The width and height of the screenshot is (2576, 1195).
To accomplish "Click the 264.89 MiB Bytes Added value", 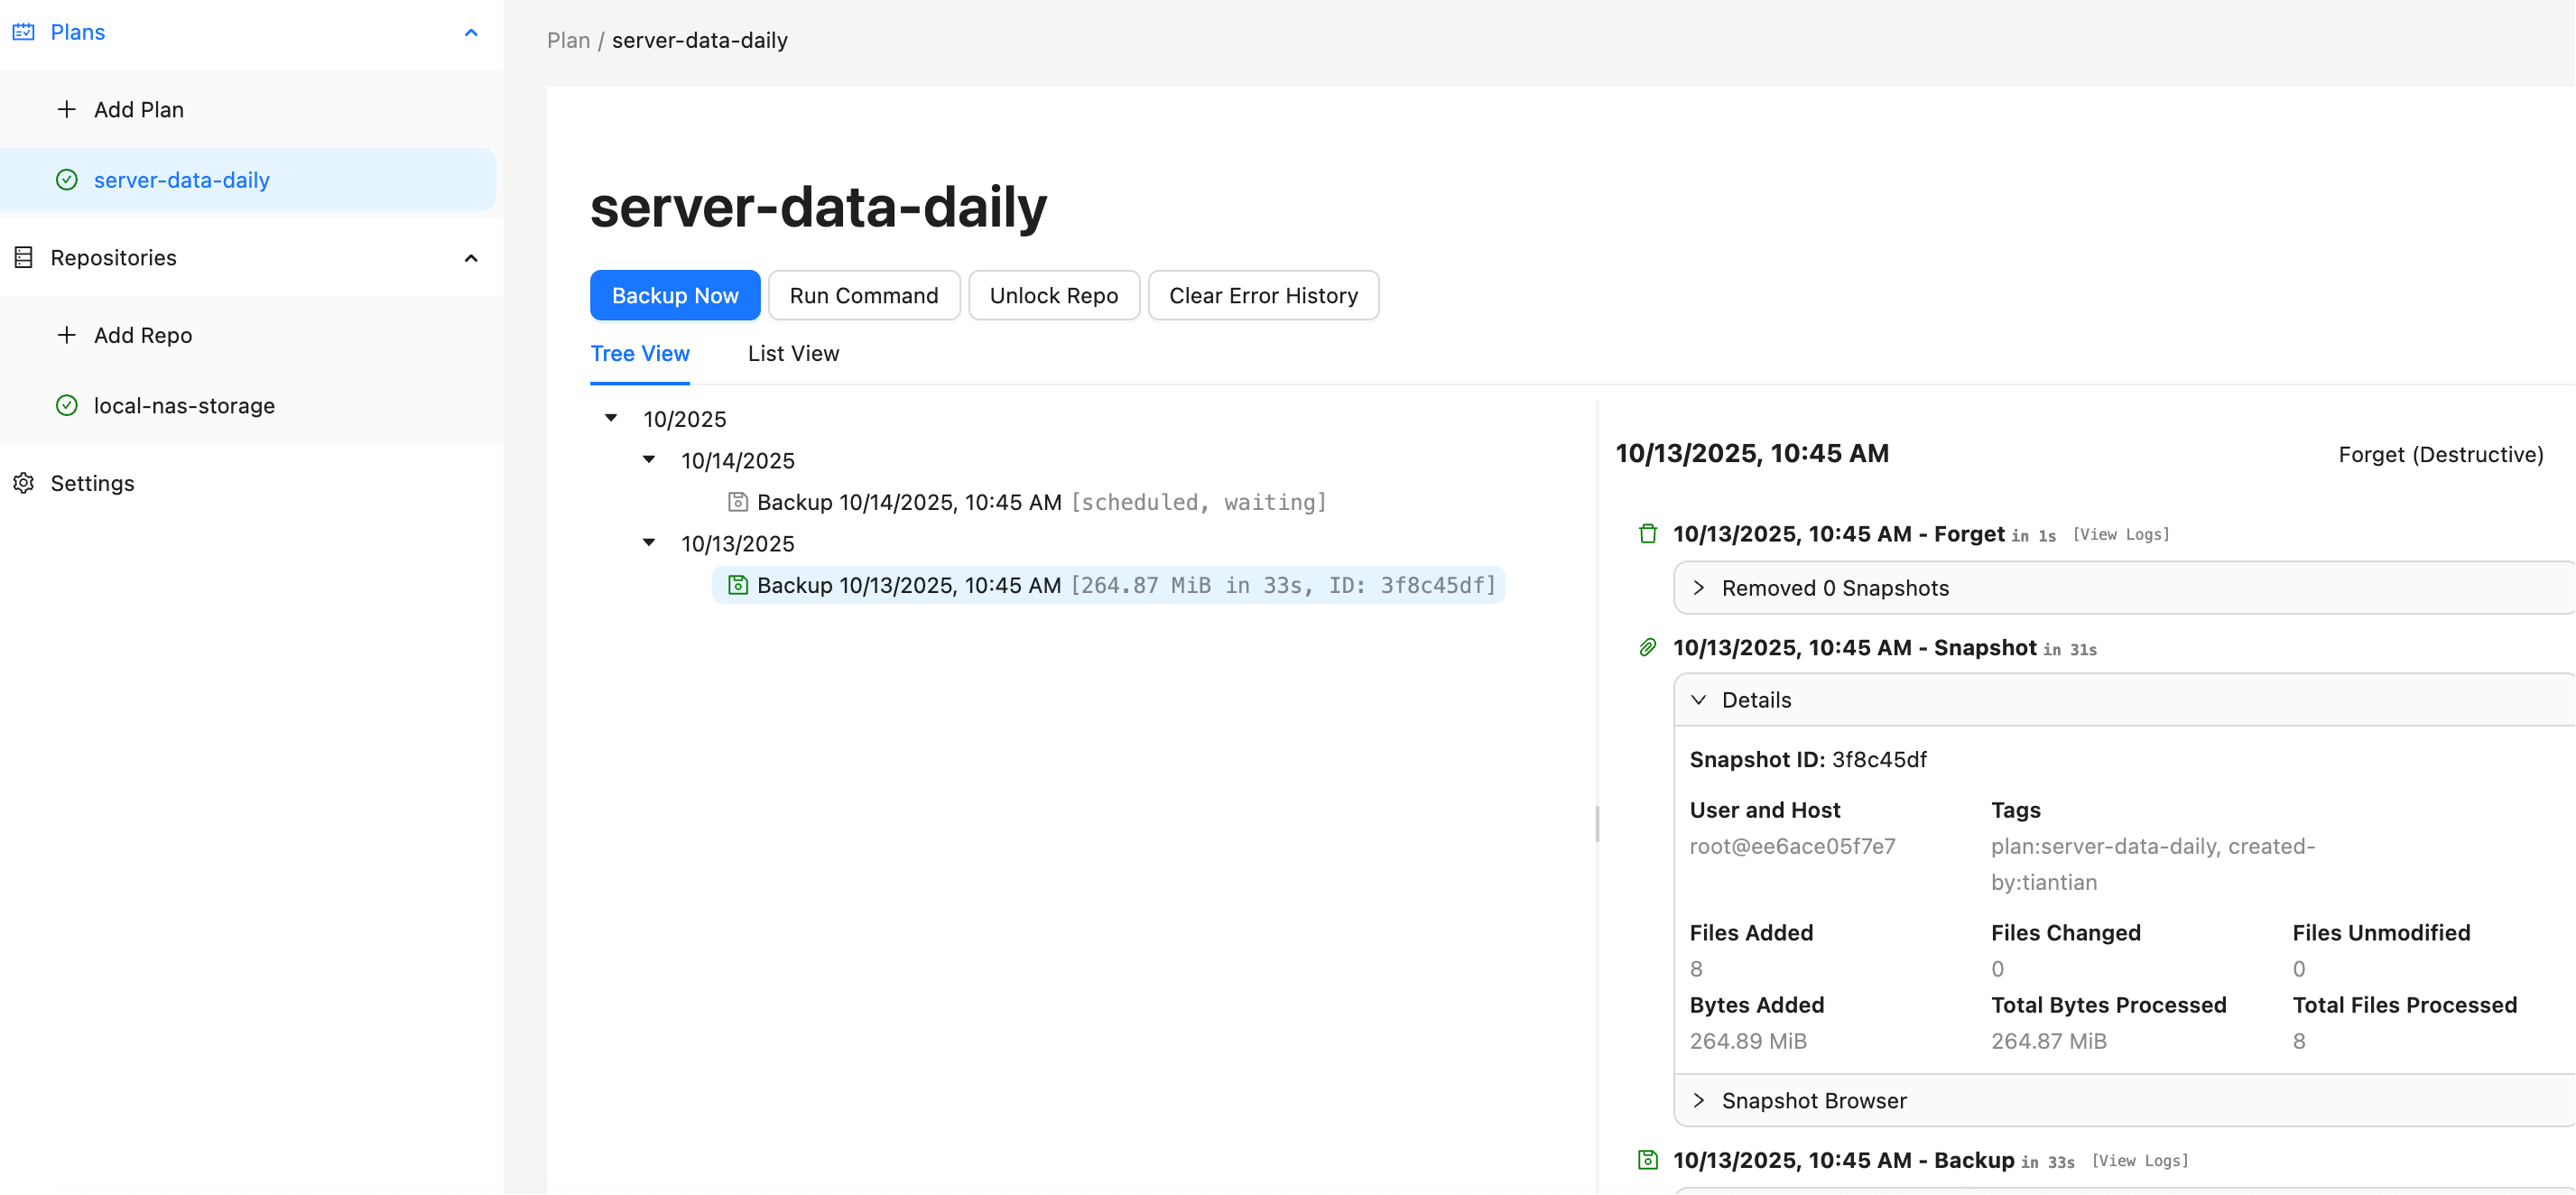I will click(1748, 1041).
